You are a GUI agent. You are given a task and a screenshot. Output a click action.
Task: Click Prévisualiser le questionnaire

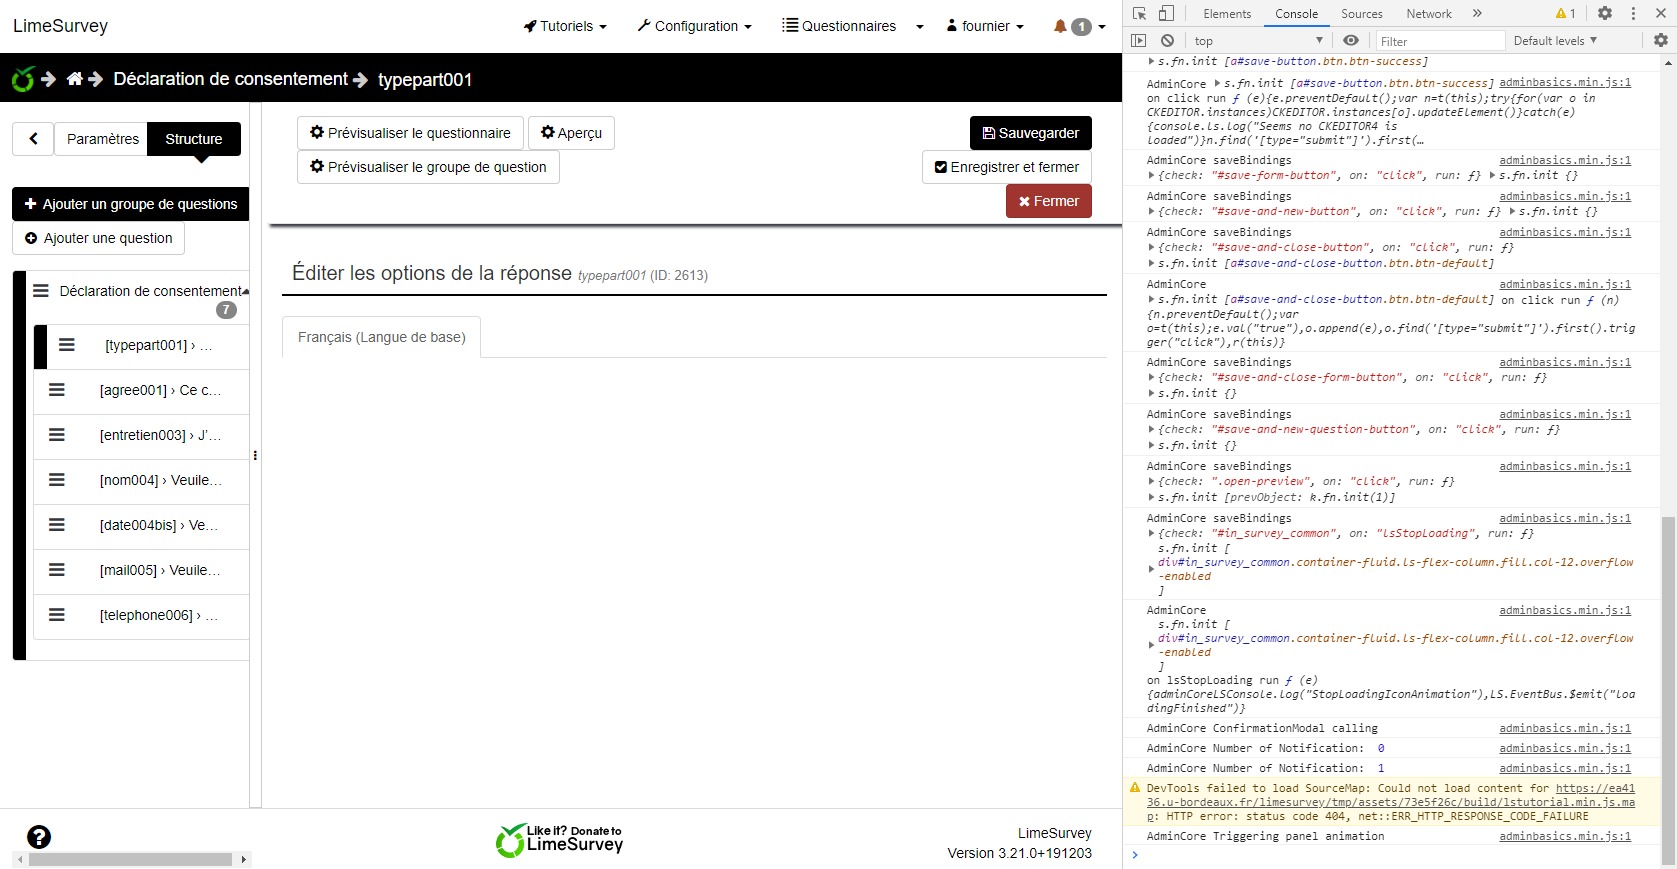pos(410,133)
